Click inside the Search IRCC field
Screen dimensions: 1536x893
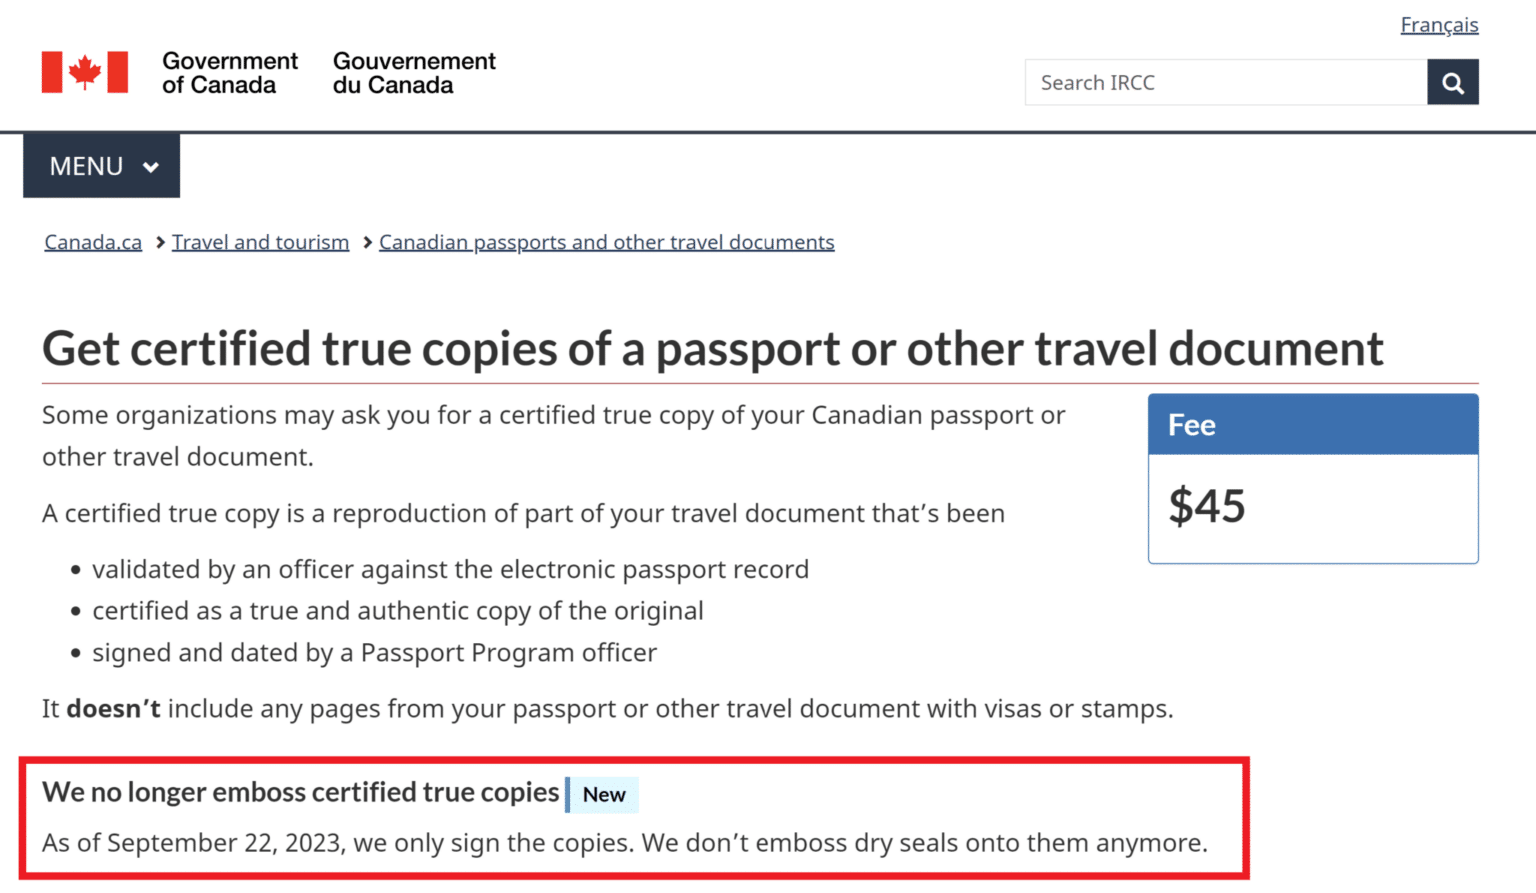click(x=1200, y=82)
